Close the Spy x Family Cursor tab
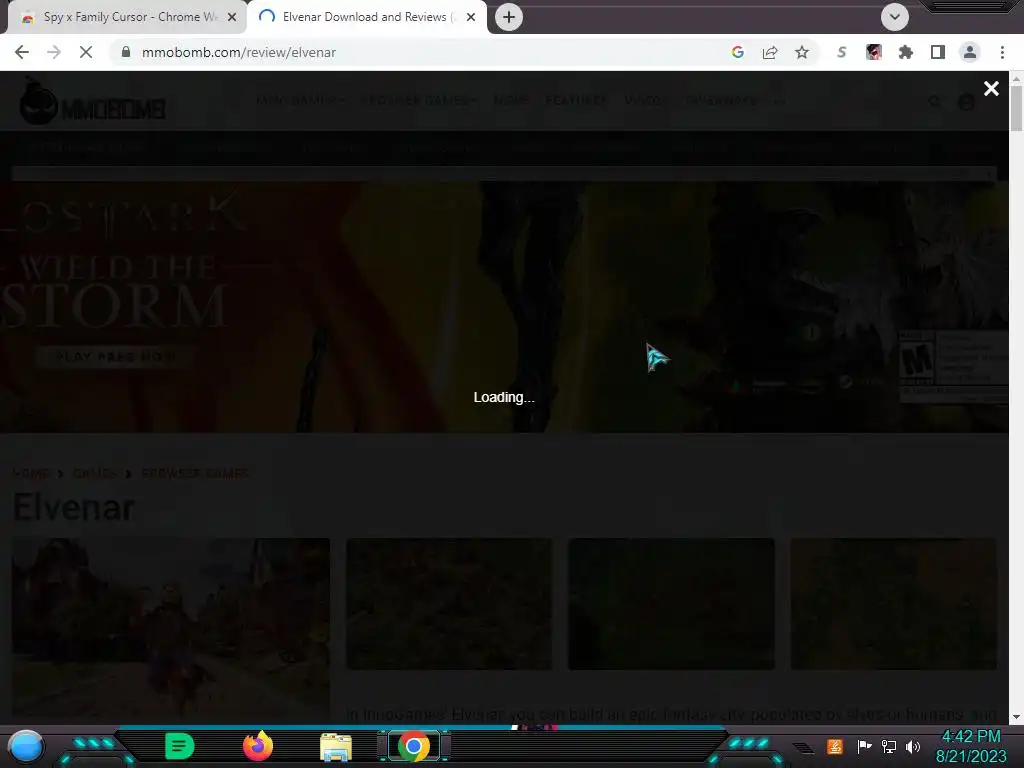The height and width of the screenshot is (768, 1024). point(232,17)
